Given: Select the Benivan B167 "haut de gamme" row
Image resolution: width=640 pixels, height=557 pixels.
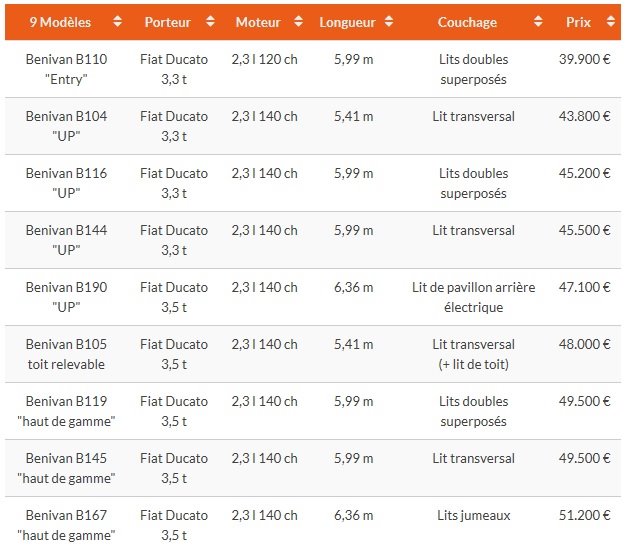Looking at the screenshot, I should (313, 525).
